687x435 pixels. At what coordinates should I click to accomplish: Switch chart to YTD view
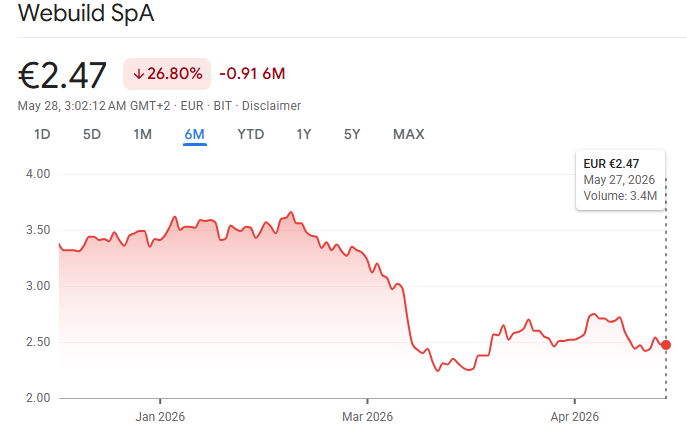pos(251,134)
